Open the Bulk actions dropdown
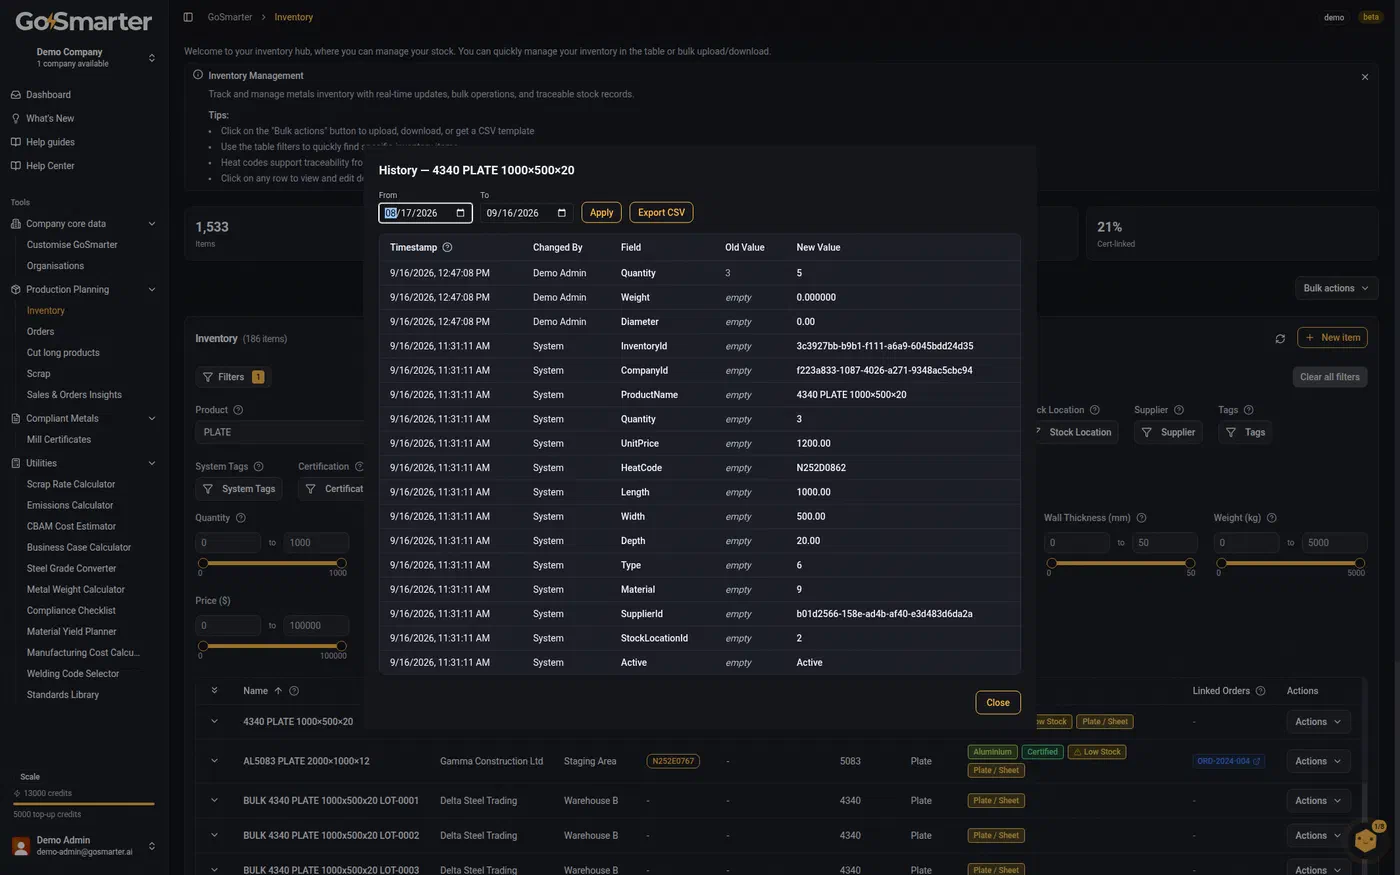Image resolution: width=1400 pixels, height=875 pixels. [x=1336, y=288]
